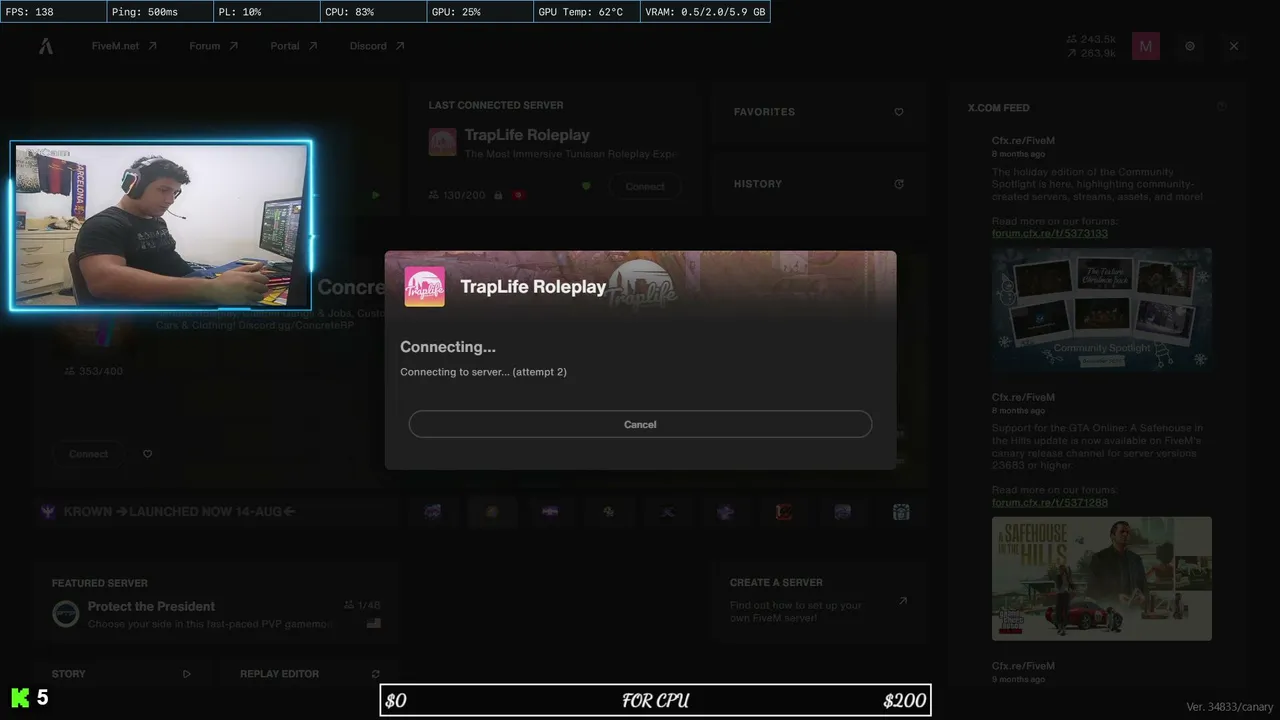Click the help icon beside X.COM FEED
Image resolution: width=1280 pixels, height=720 pixels.
1221,107
